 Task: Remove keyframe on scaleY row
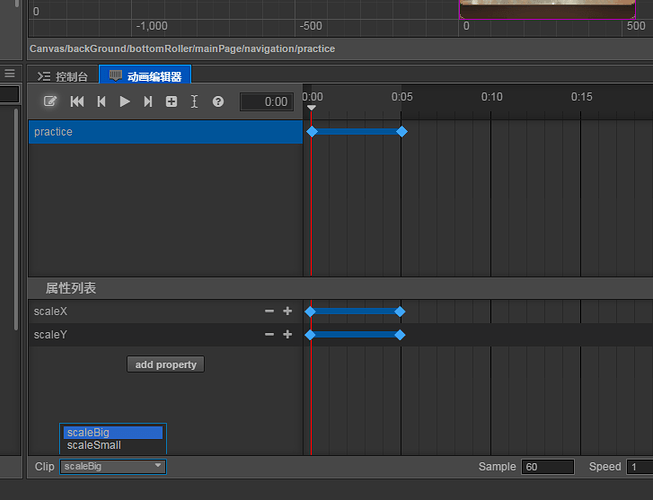point(269,334)
